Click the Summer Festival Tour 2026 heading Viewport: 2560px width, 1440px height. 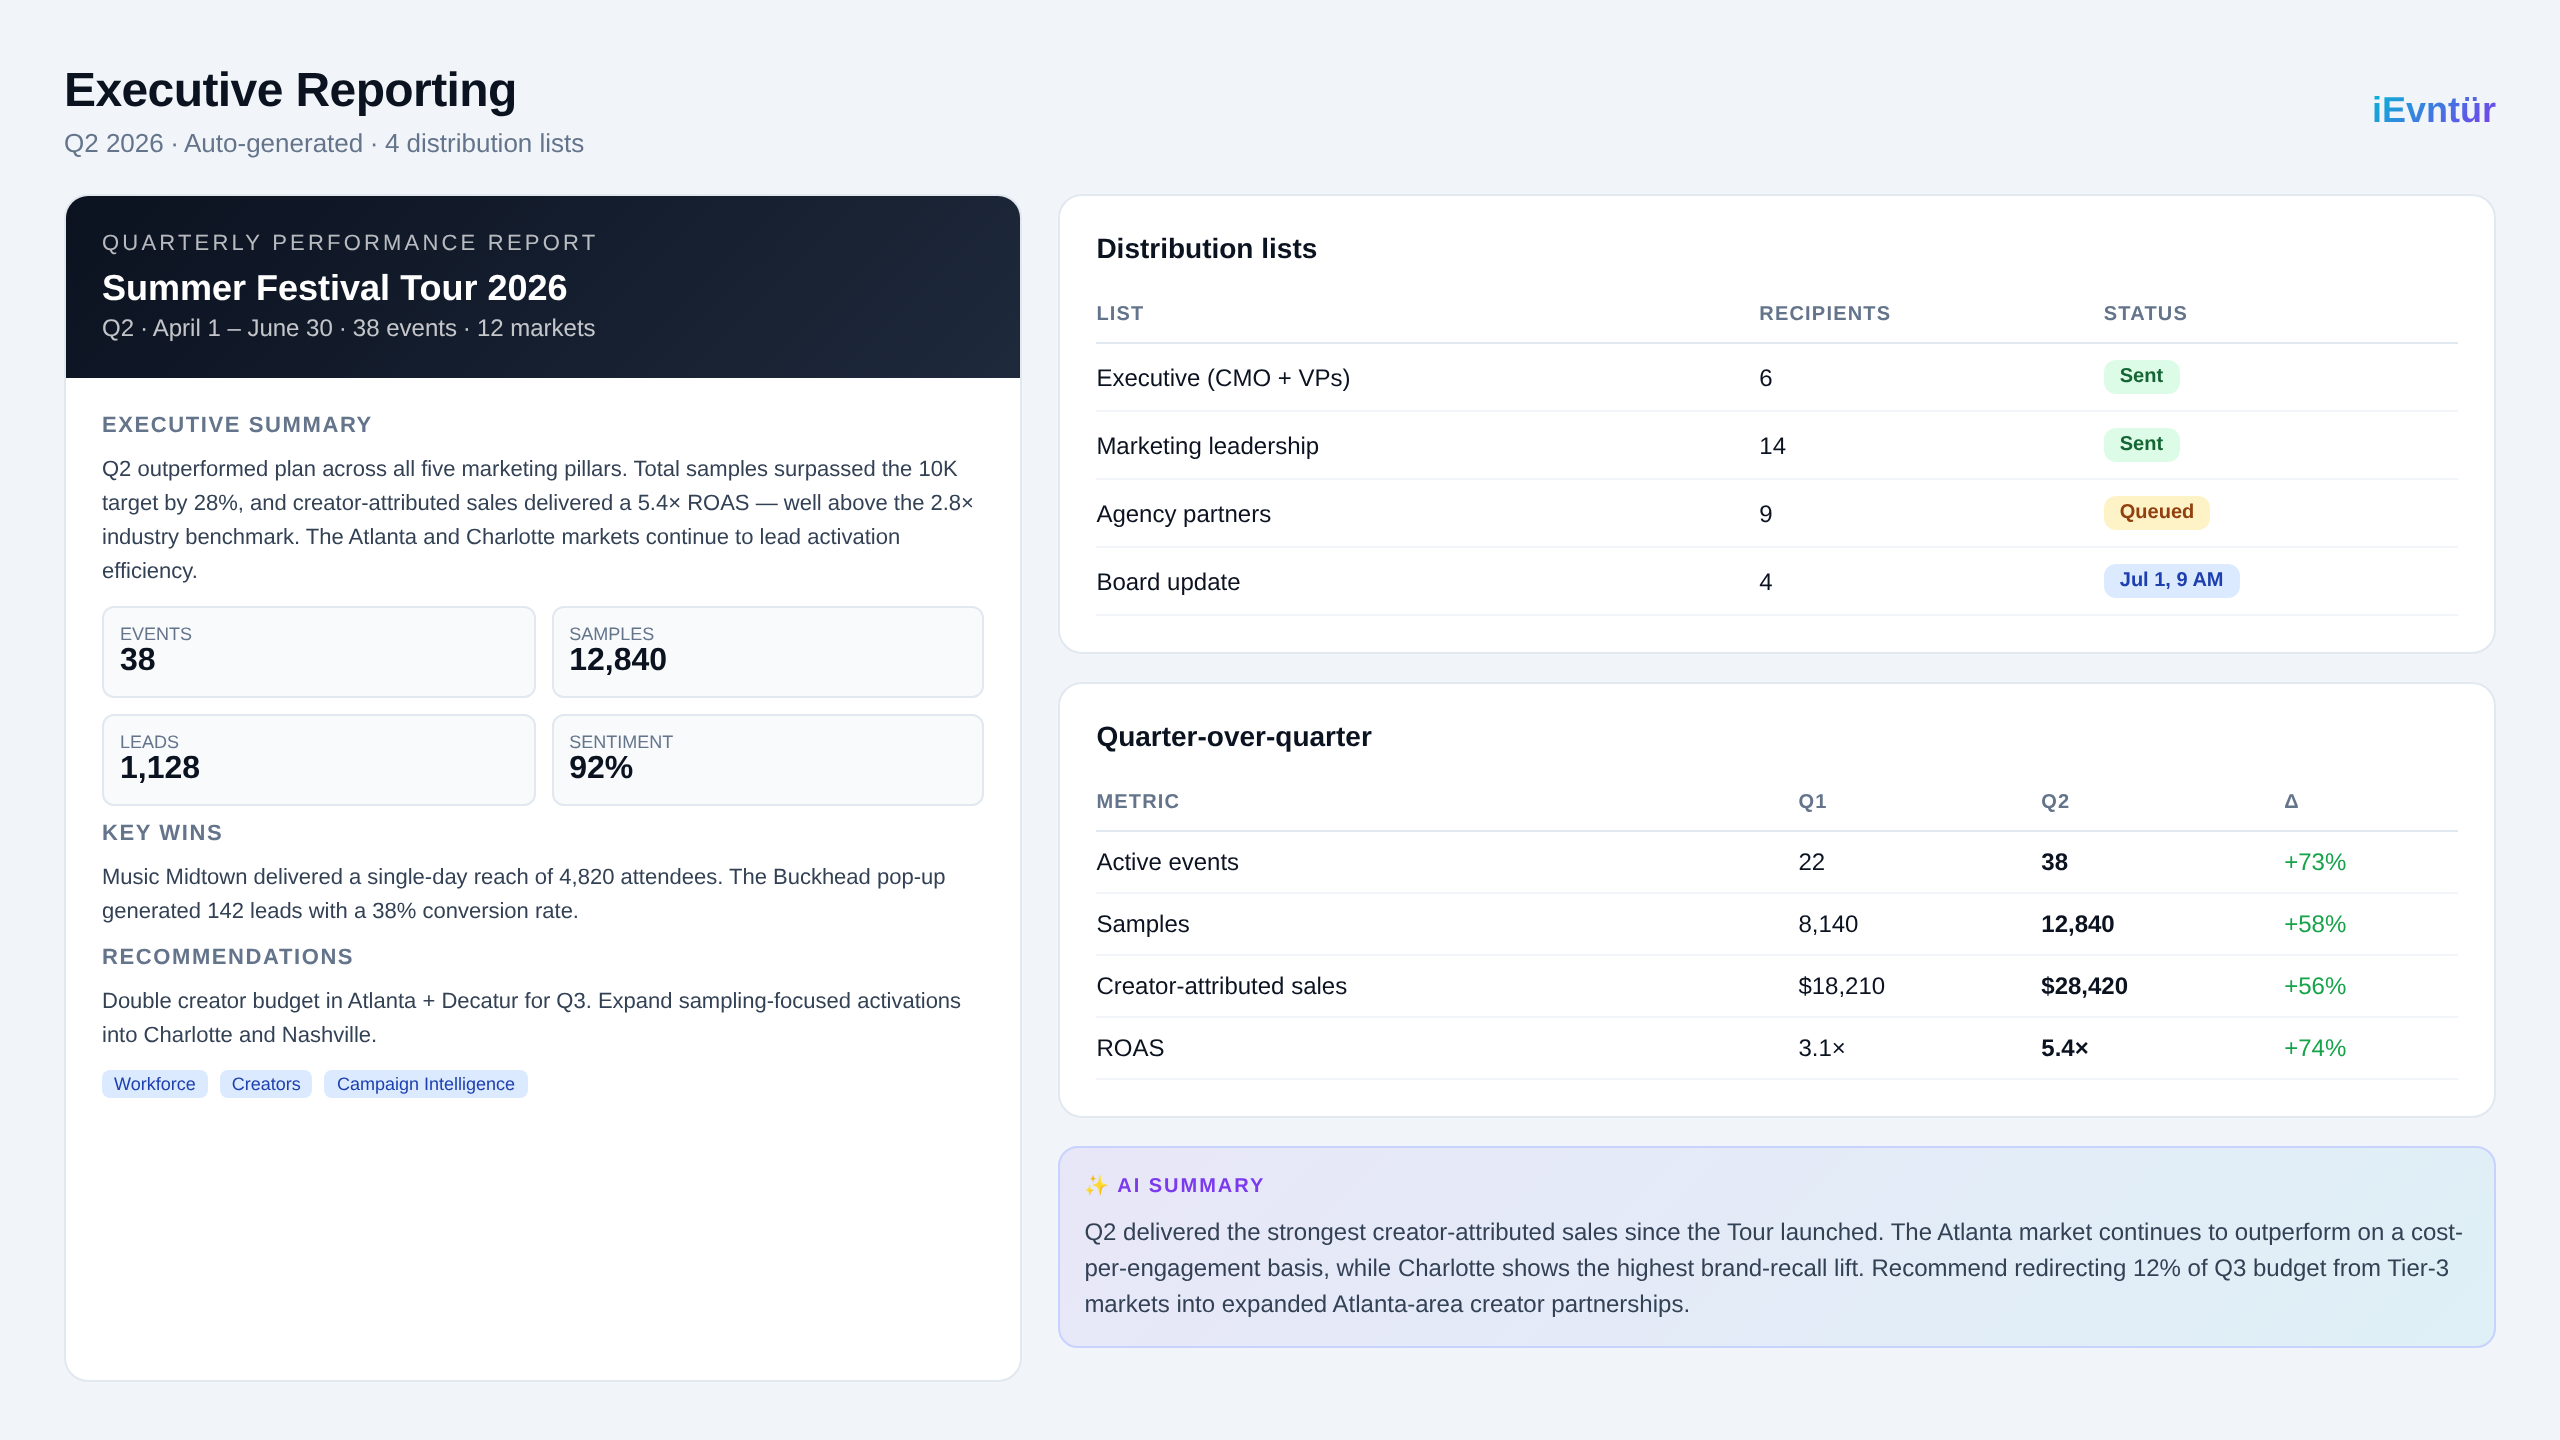(x=334, y=288)
